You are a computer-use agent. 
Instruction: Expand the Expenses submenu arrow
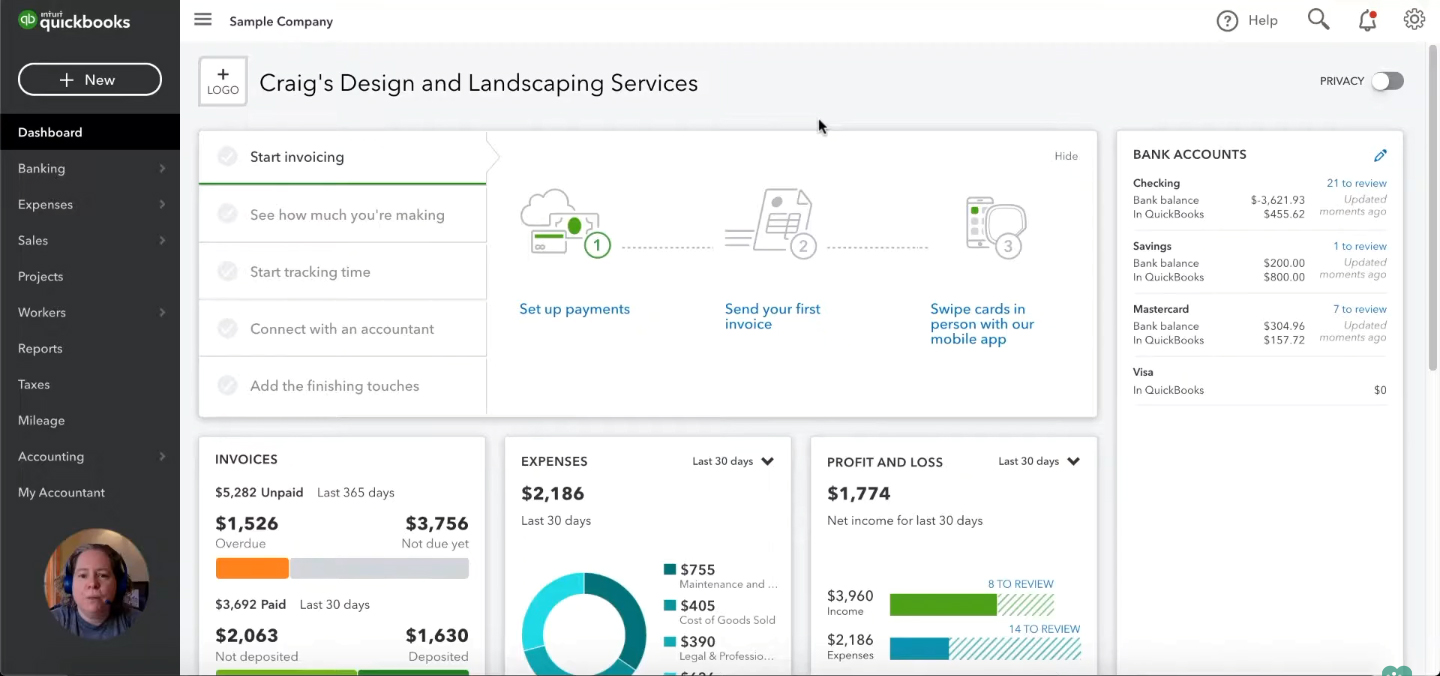tap(162, 205)
